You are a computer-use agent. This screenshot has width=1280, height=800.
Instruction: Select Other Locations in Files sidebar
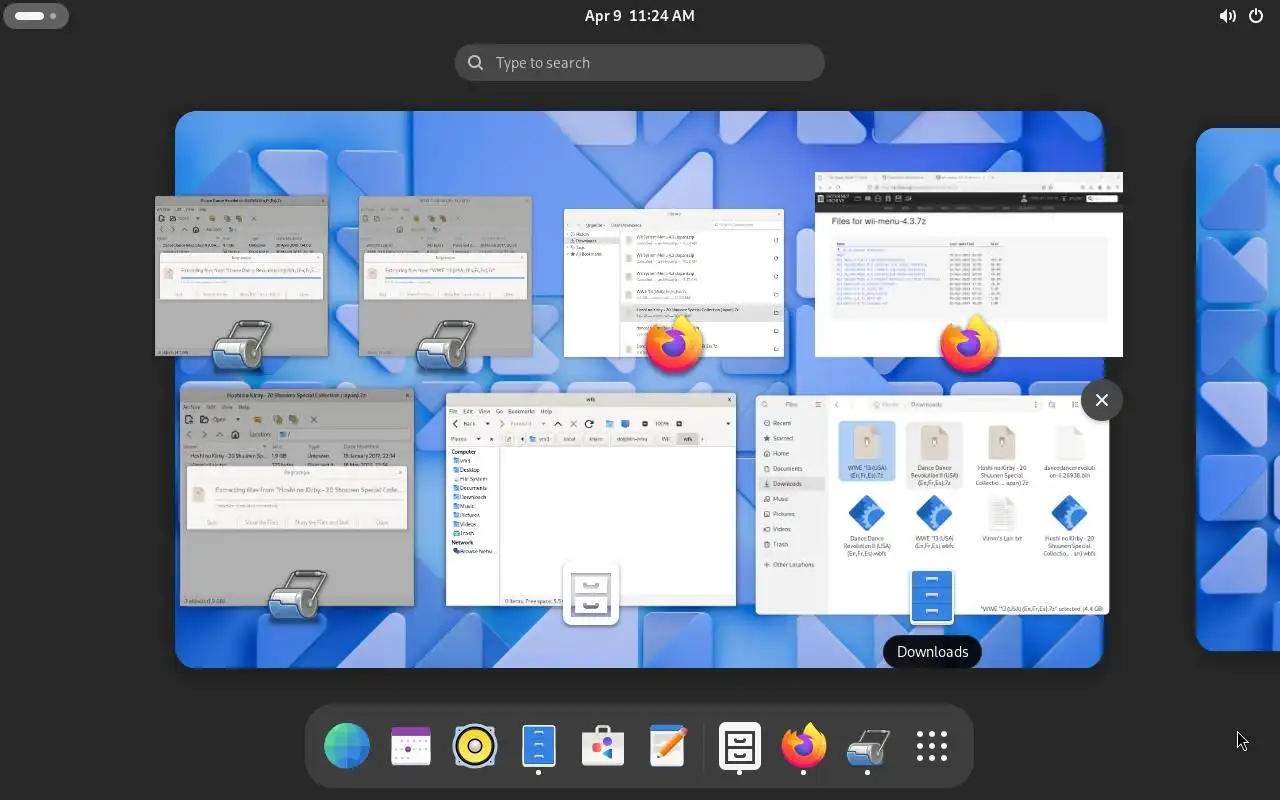tap(789, 564)
